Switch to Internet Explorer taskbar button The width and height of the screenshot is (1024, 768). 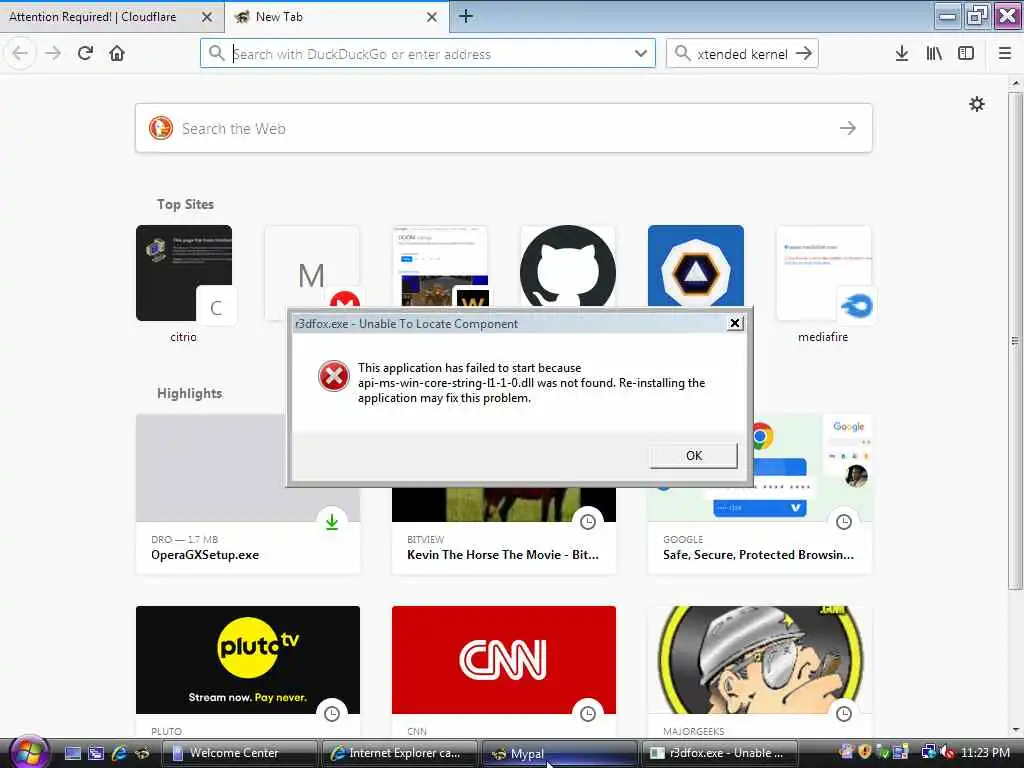tap(400, 753)
